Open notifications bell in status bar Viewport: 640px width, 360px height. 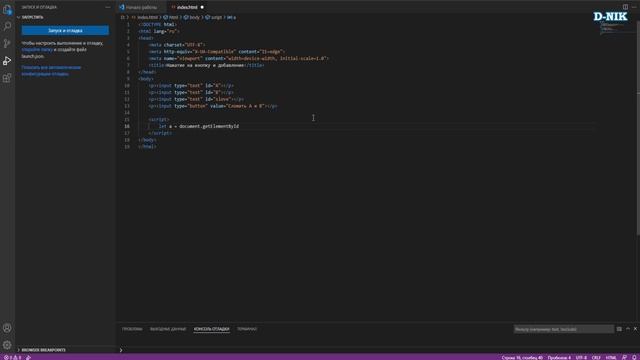click(x=634, y=357)
